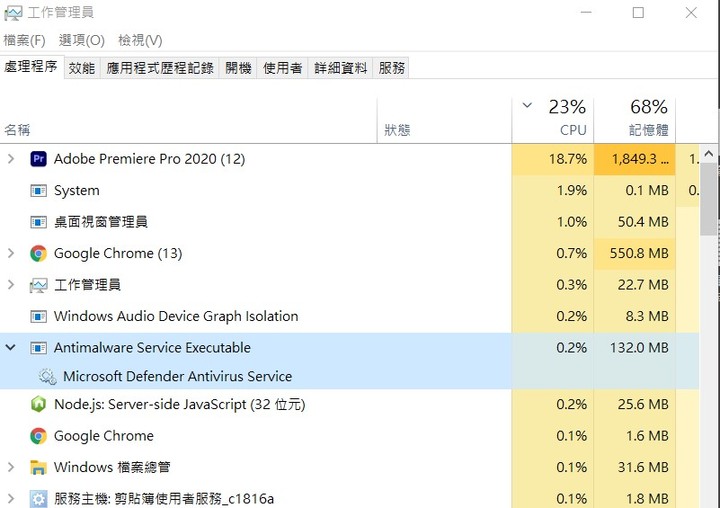Expand the 工作管理員 process row
The height and width of the screenshot is (508, 720).
(11, 285)
